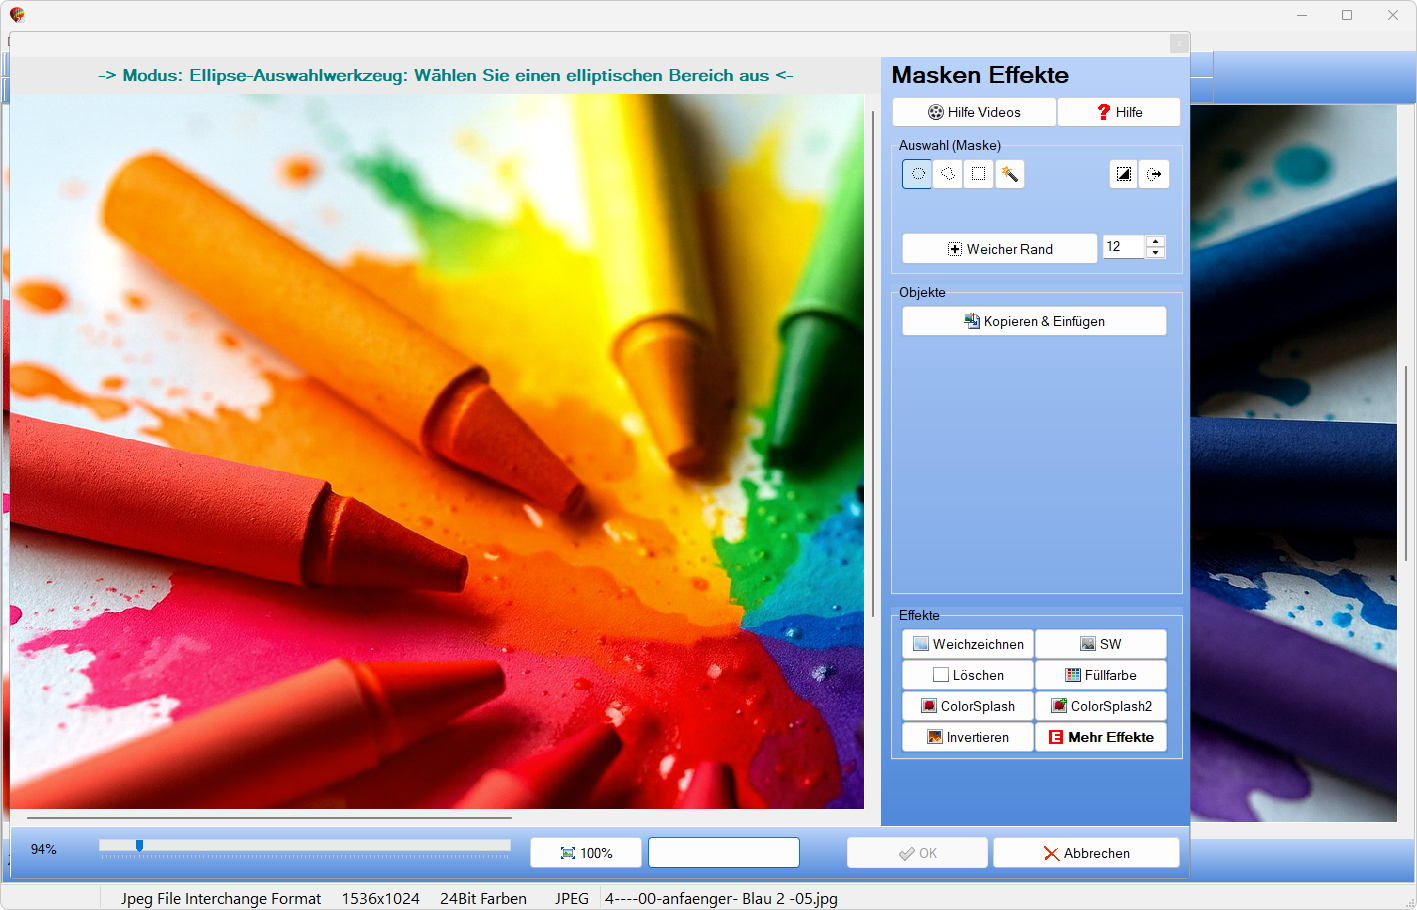Click the soft edge value field
Screen dimensions: 1417x910
click(x=1123, y=247)
